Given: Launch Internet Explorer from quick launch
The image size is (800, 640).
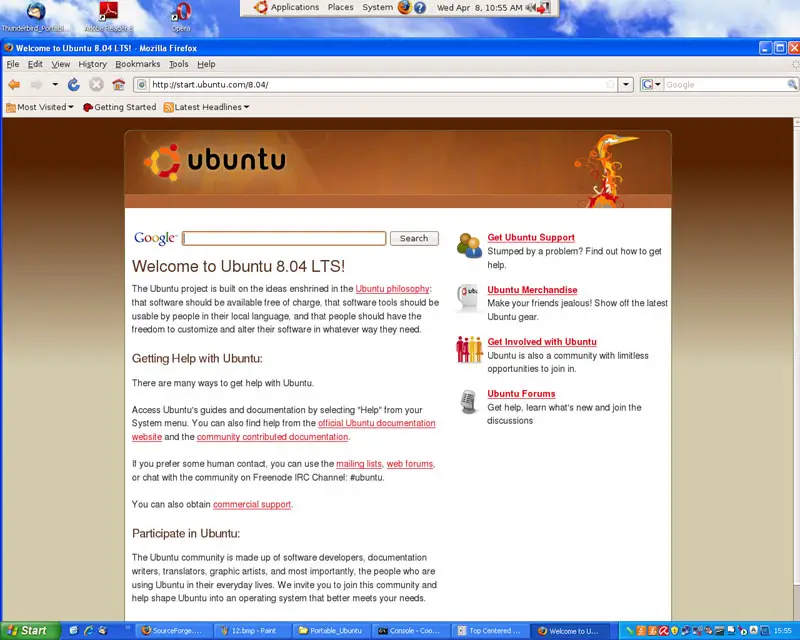Looking at the screenshot, I should pos(88,631).
